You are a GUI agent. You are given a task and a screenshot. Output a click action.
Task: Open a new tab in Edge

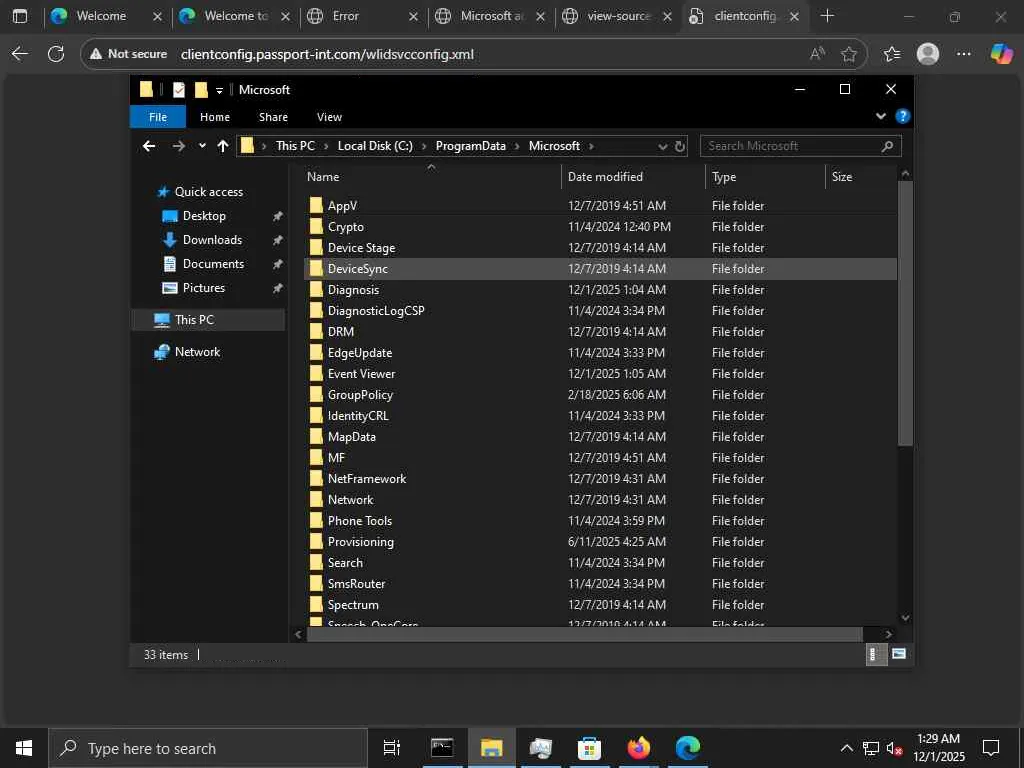tap(827, 16)
